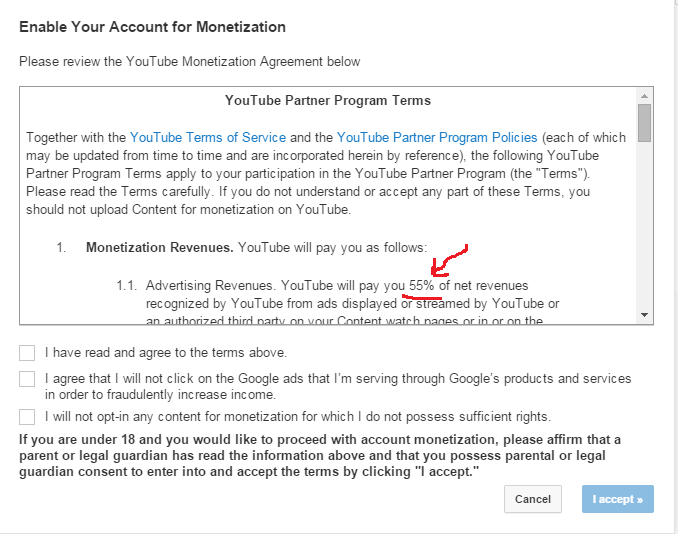Click the 'Advertising Revenues' clause 1.1 text
Screen dimensions: 678x534
207,286
